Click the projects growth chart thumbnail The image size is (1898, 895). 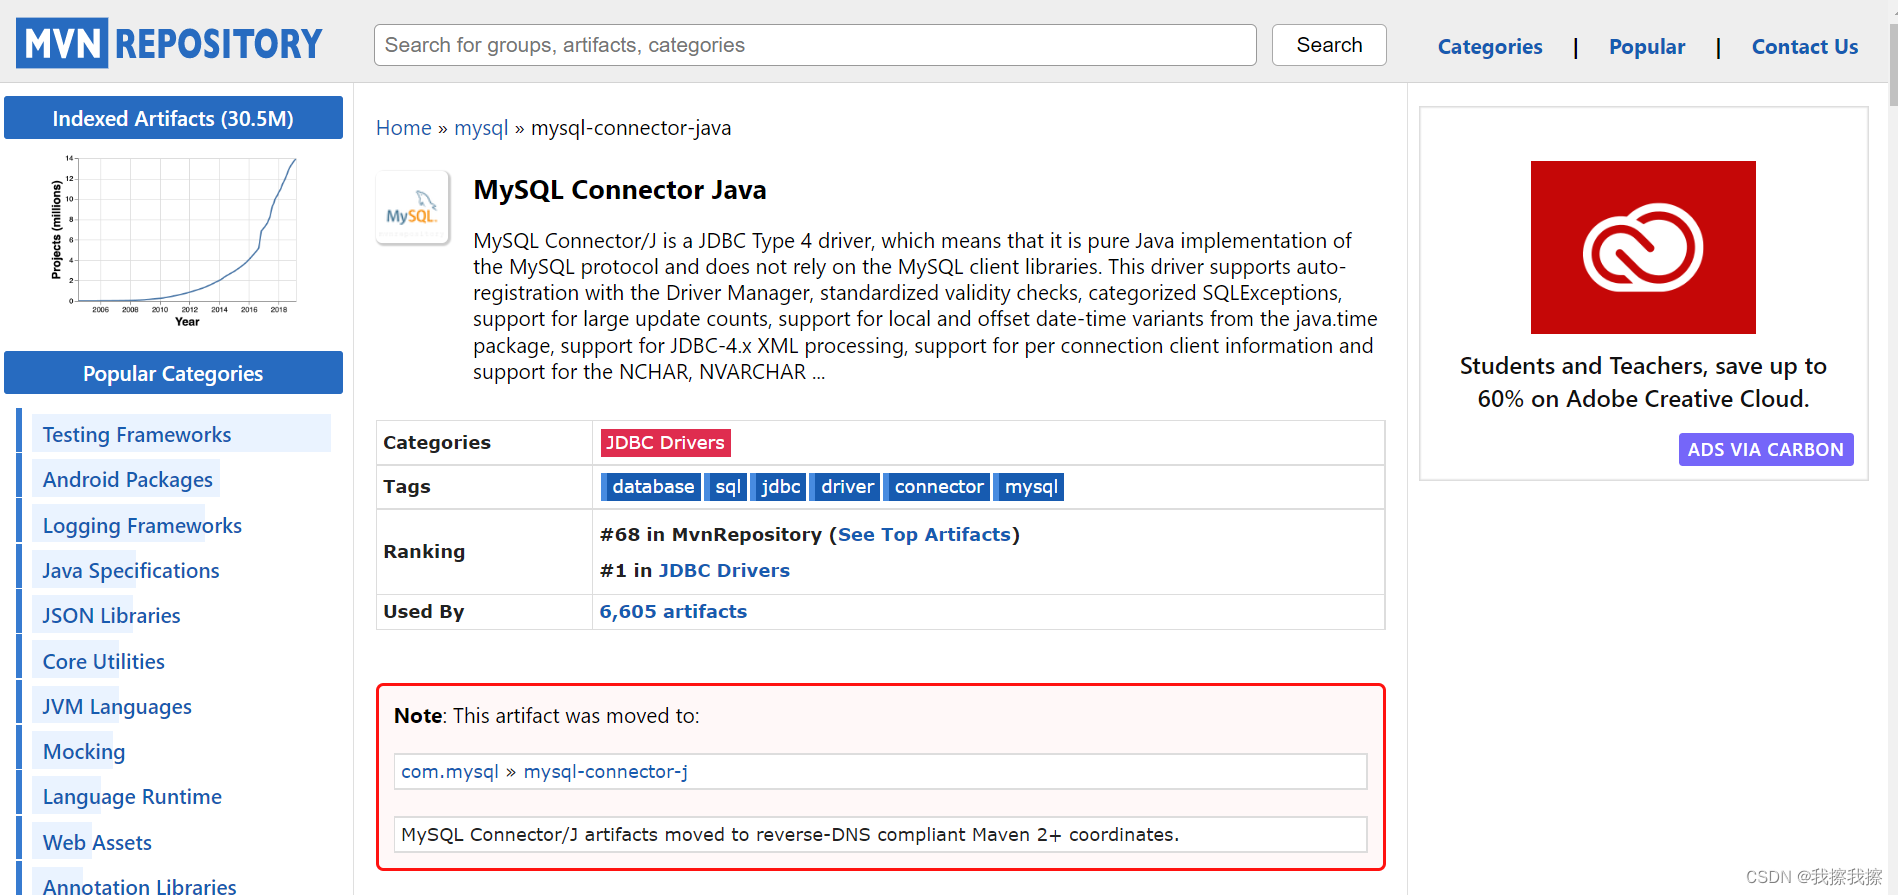[x=173, y=241]
